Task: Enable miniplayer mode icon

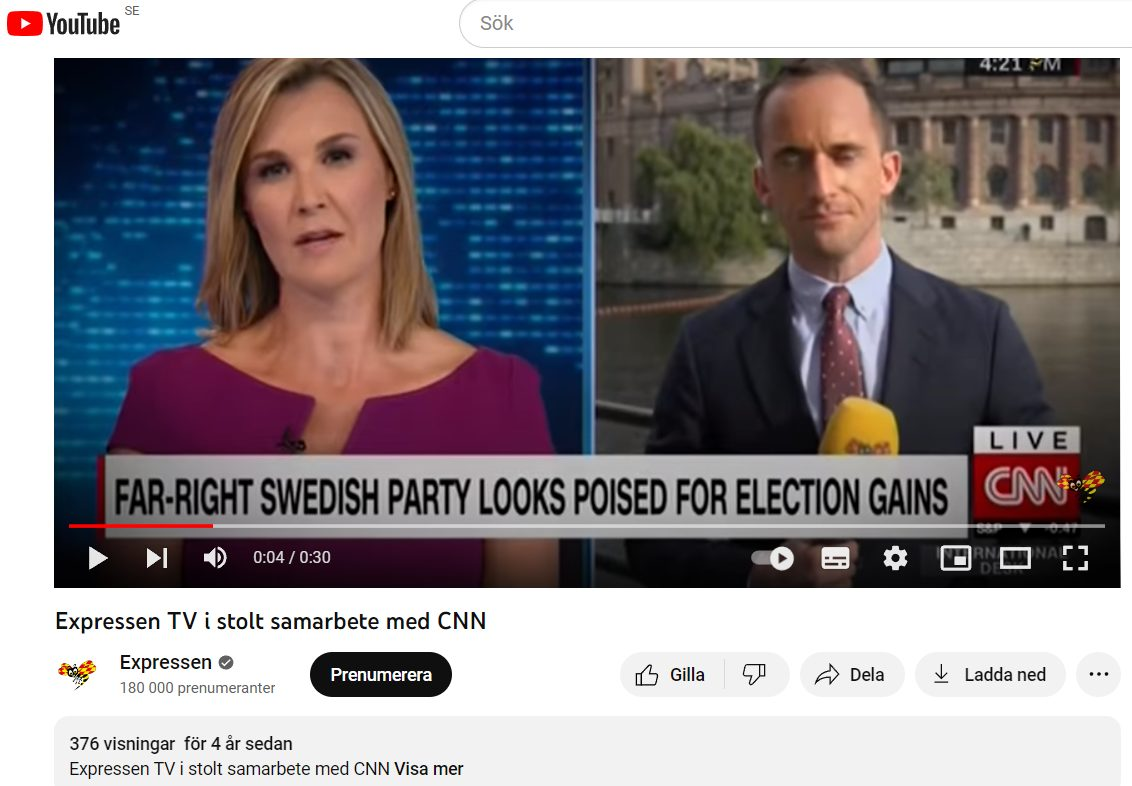Action: (955, 558)
